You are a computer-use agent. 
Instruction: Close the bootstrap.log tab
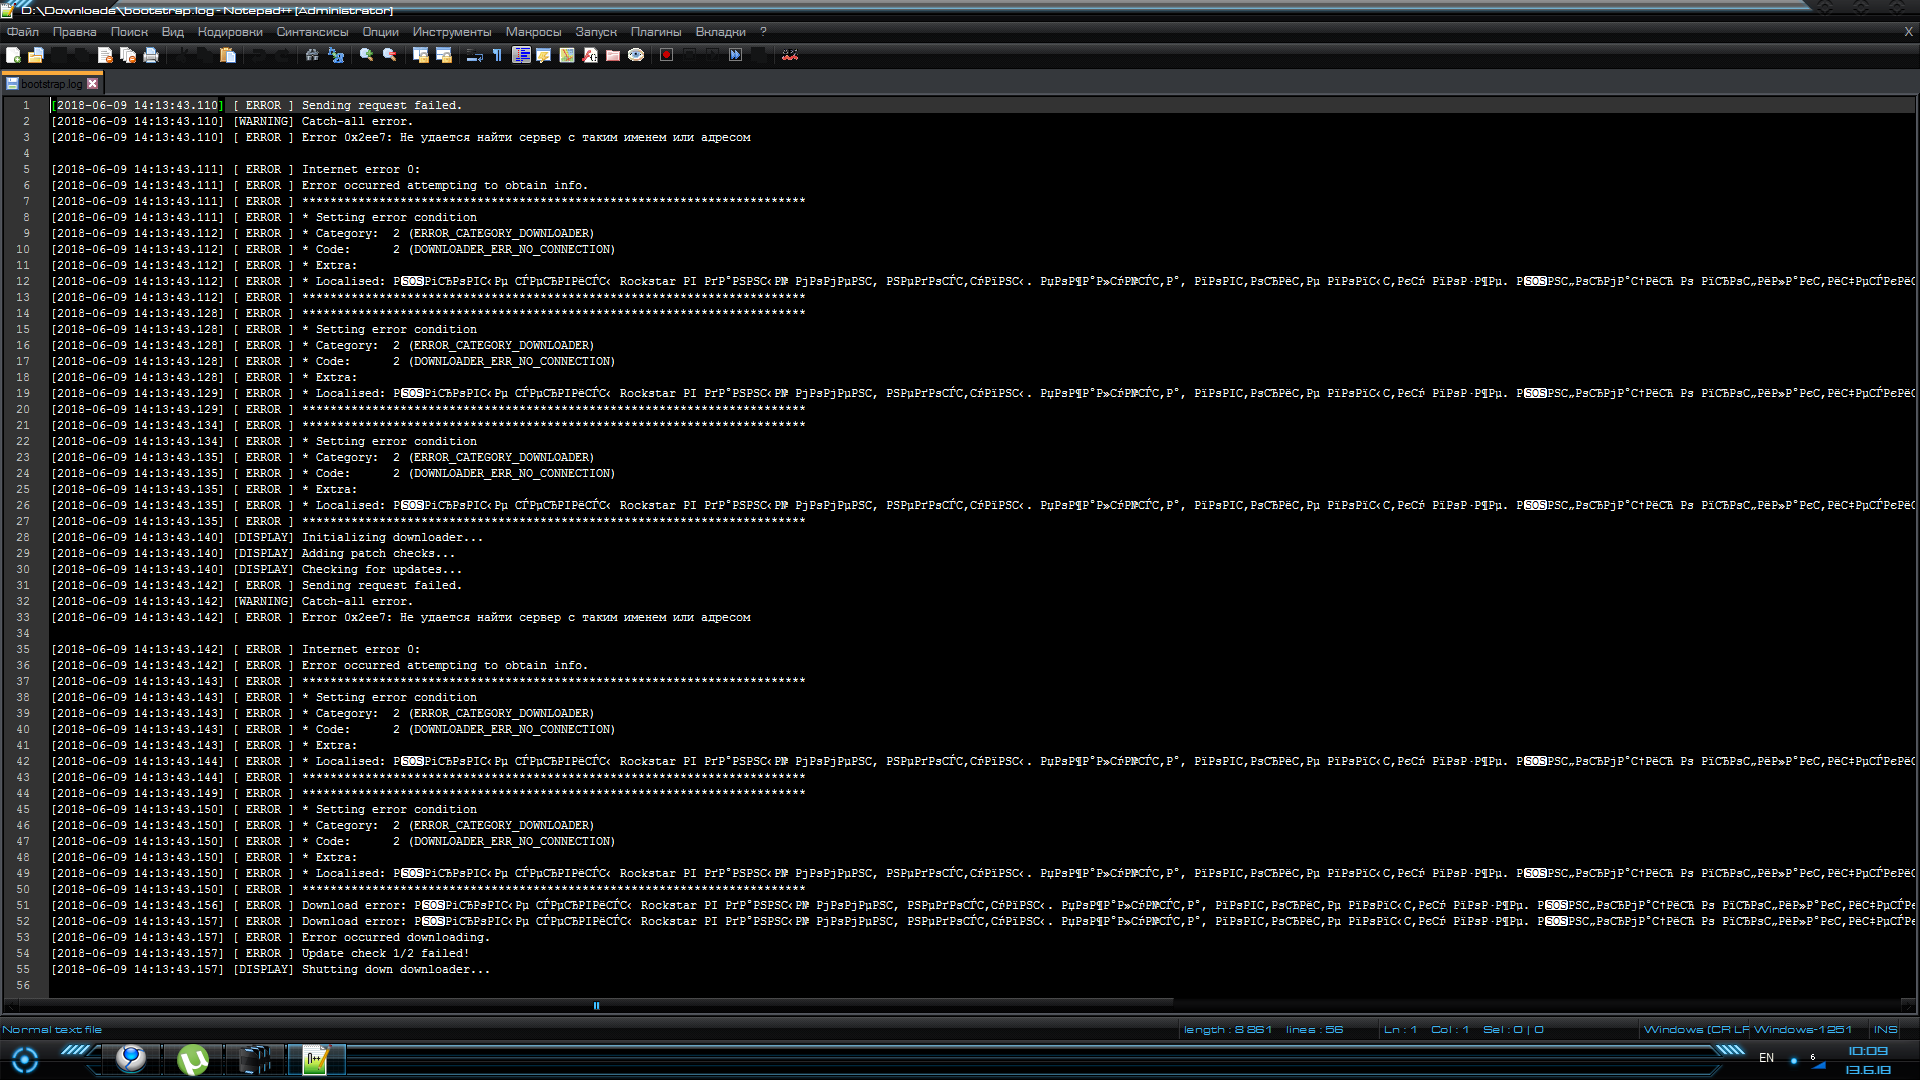click(93, 84)
